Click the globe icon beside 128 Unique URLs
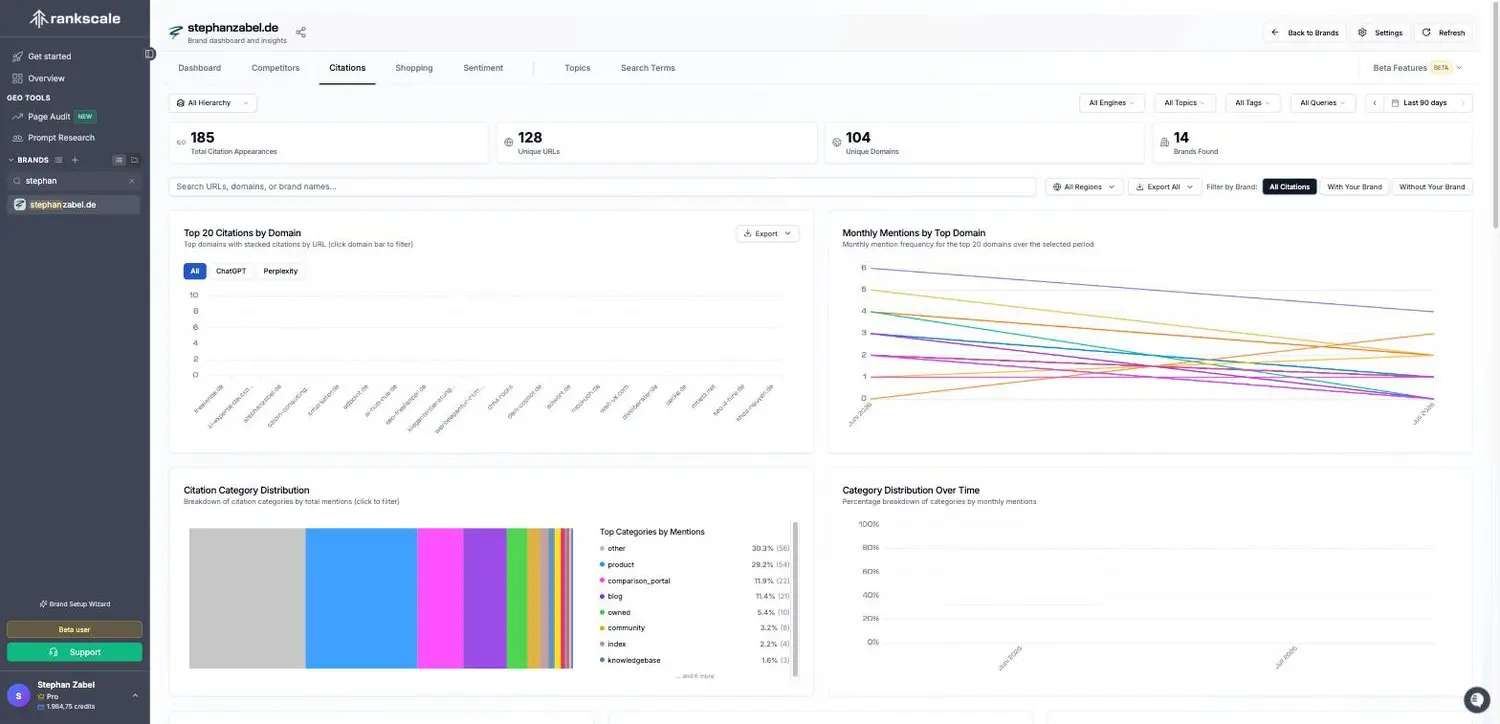The image size is (1500, 724). tap(509, 143)
